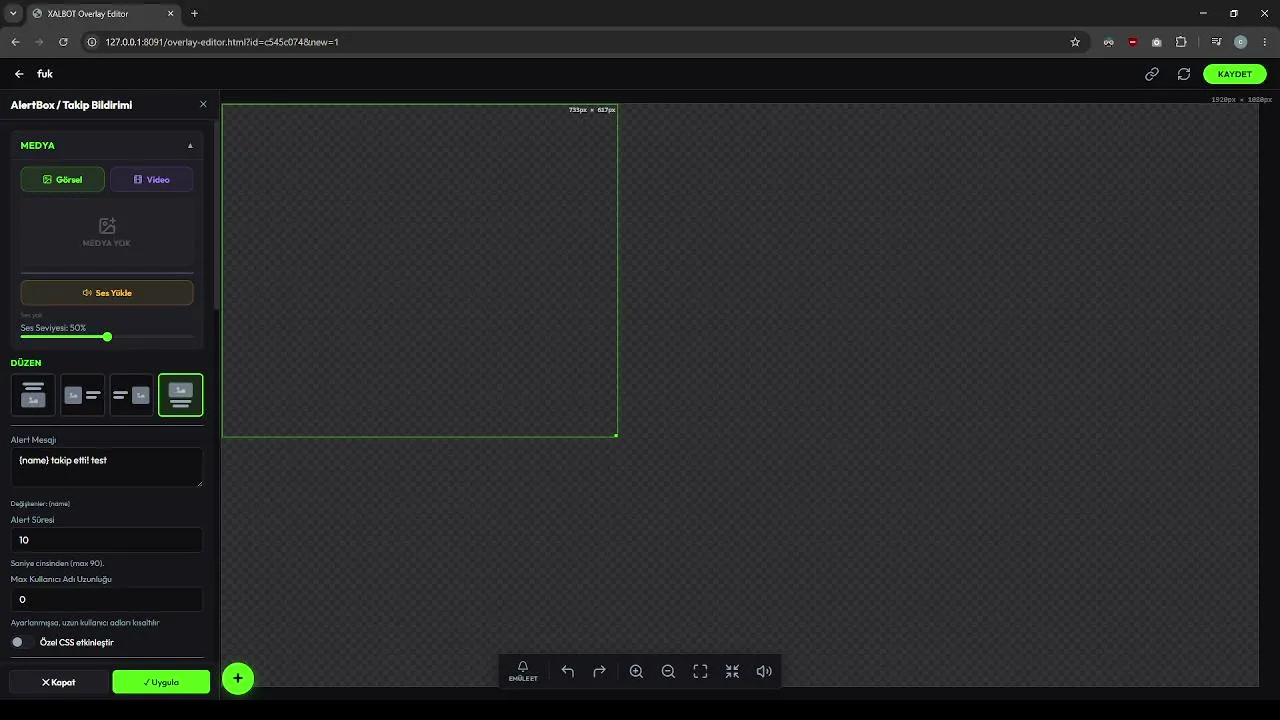Open the red blocker extension
Screen dimensions: 1280x720
(x=1133, y=42)
